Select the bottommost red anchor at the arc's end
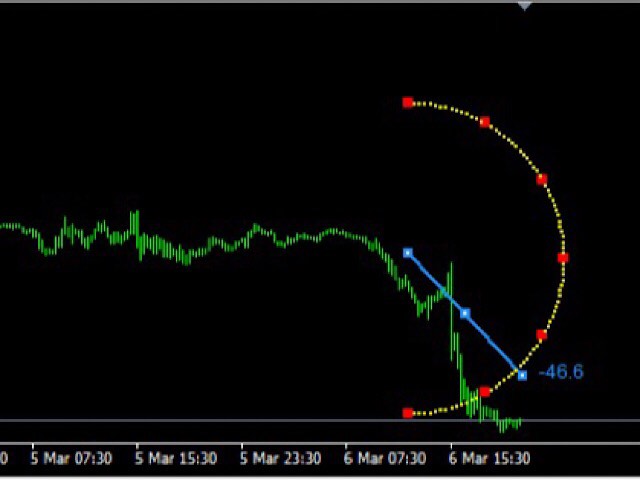The width and height of the screenshot is (640, 480). (408, 413)
